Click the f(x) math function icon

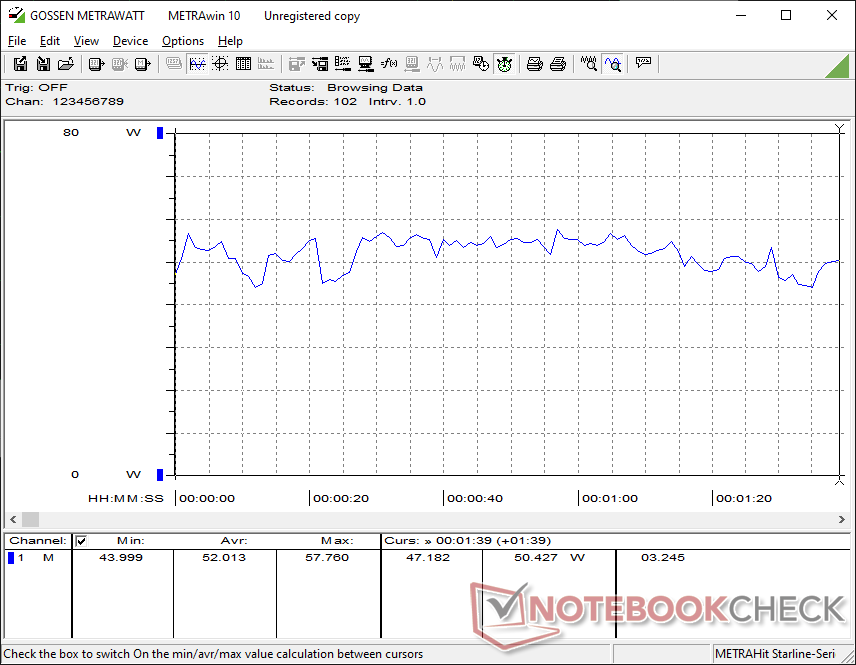pyautogui.click(x=389, y=64)
